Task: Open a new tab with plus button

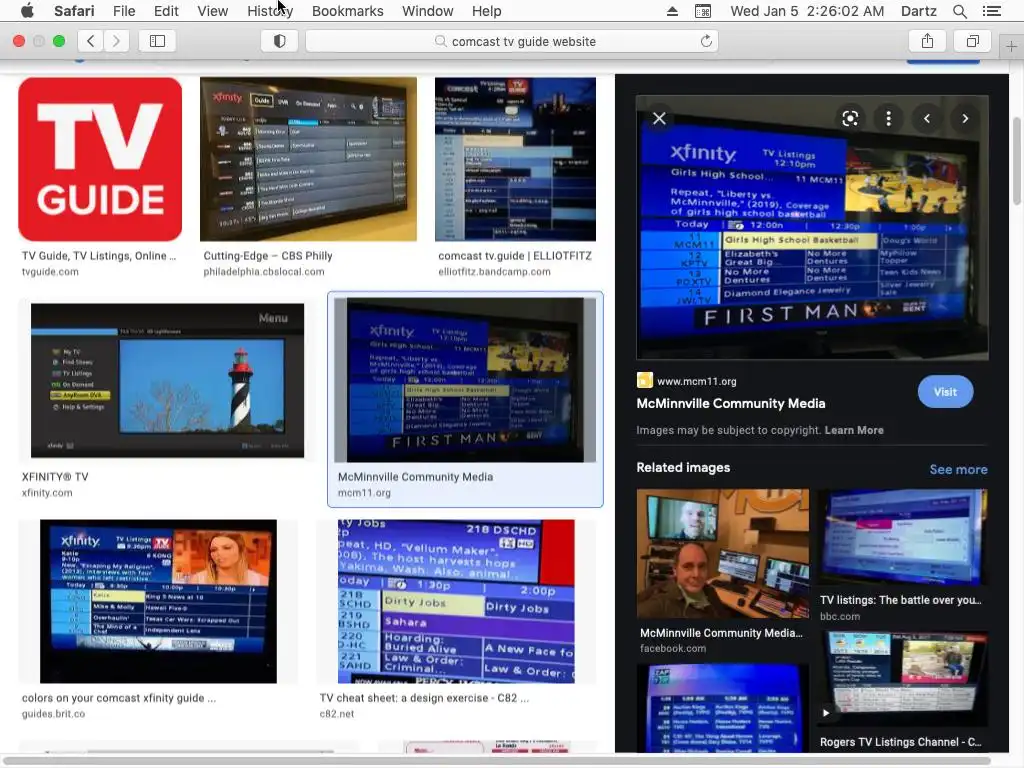Action: (x=1011, y=46)
